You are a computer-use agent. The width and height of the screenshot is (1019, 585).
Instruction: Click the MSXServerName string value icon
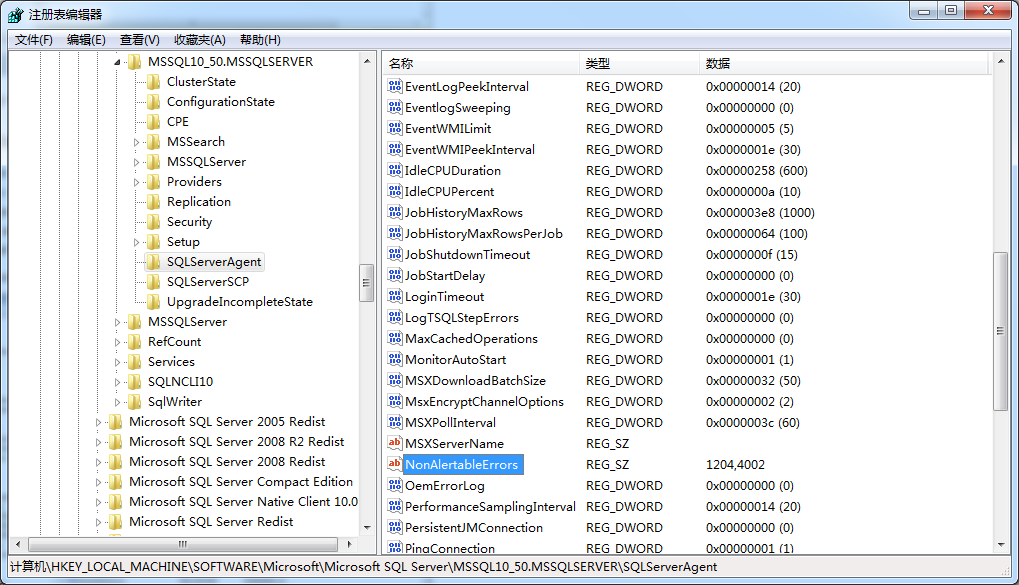[x=394, y=443]
